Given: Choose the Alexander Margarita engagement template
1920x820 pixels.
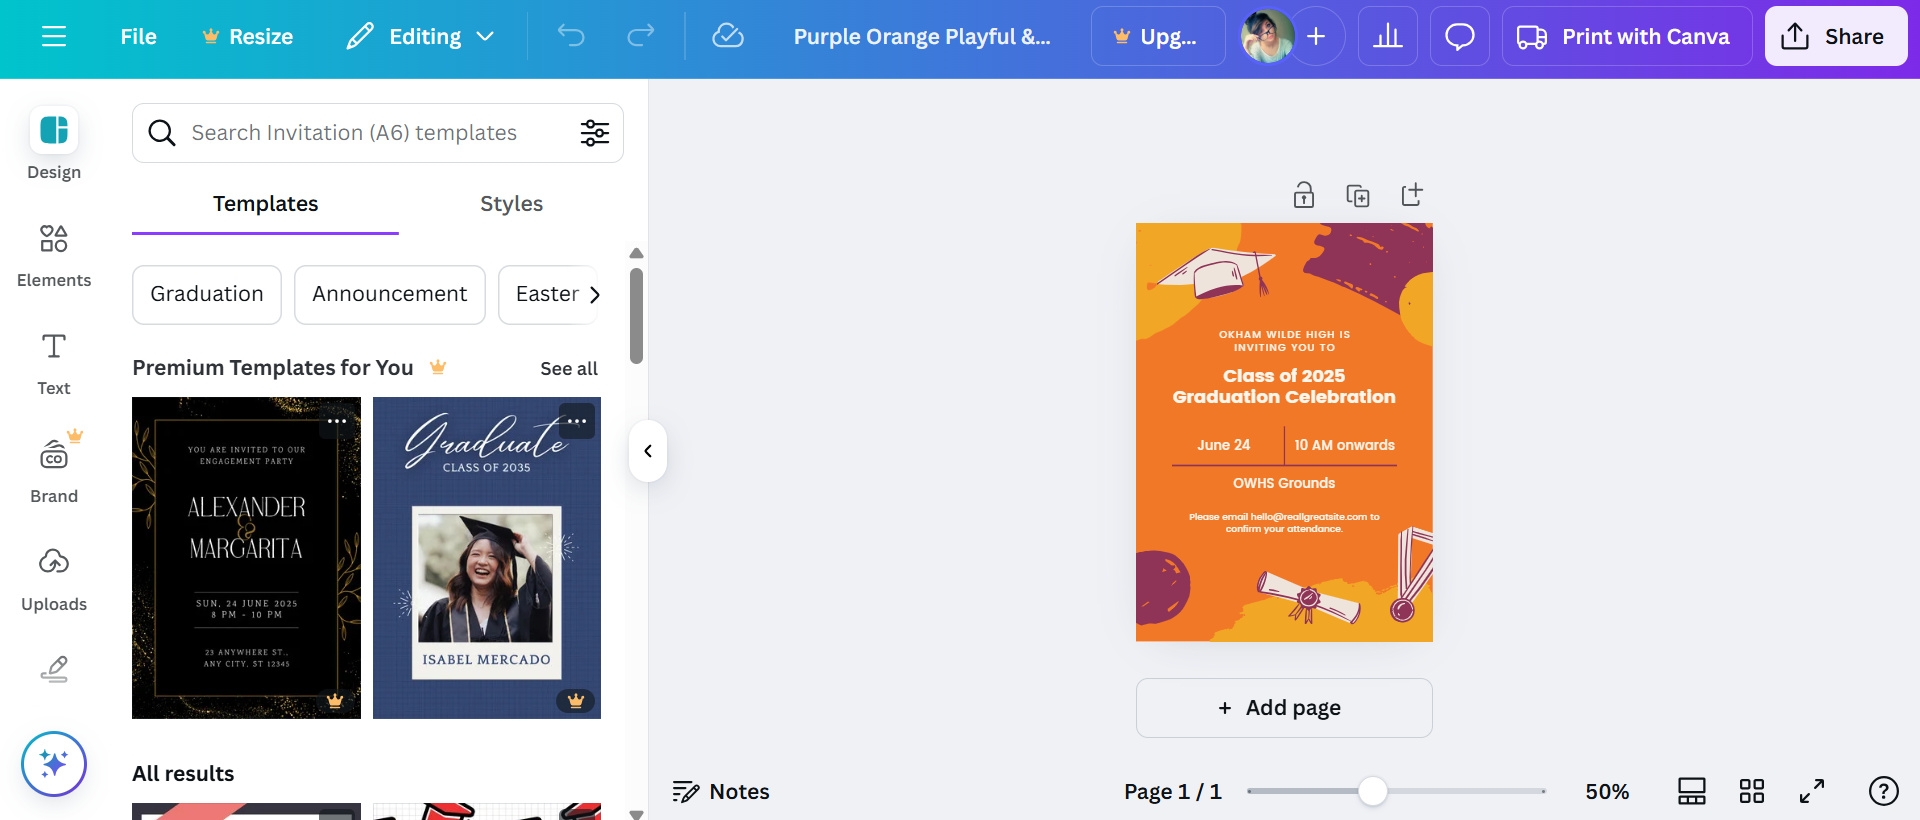Looking at the screenshot, I should (246, 558).
